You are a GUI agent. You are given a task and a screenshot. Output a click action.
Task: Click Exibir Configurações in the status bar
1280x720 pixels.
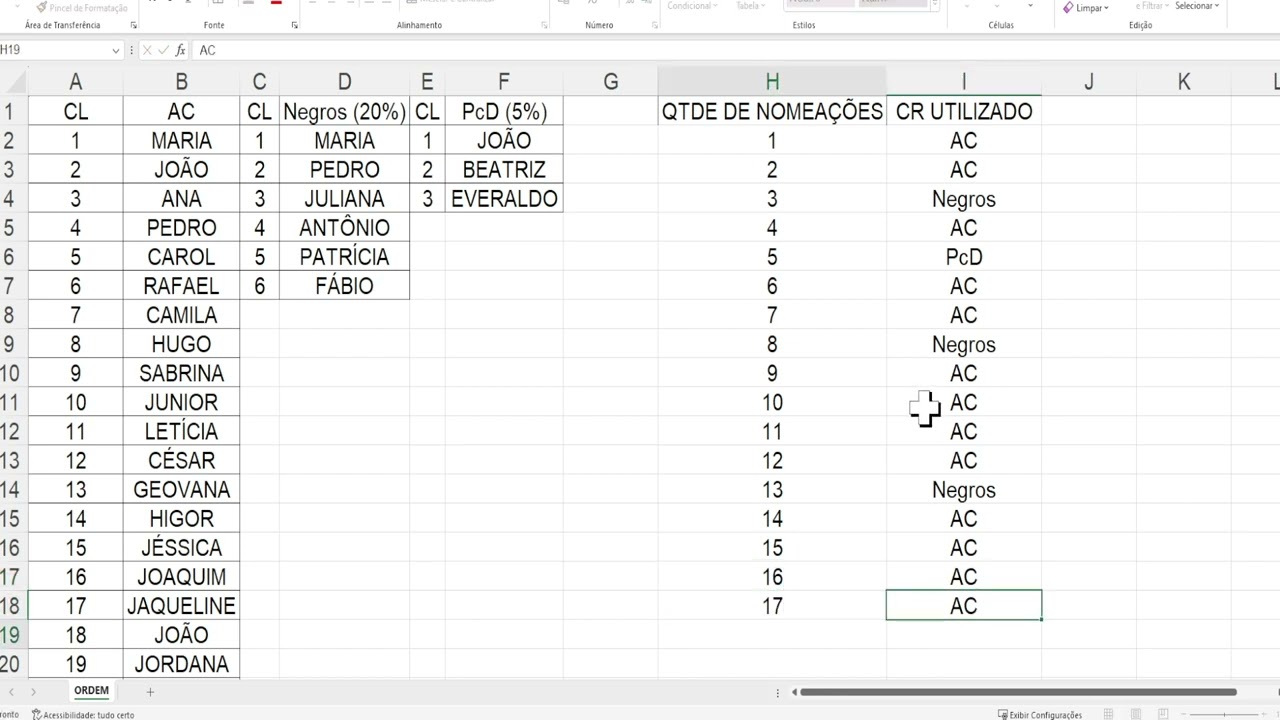(1040, 714)
